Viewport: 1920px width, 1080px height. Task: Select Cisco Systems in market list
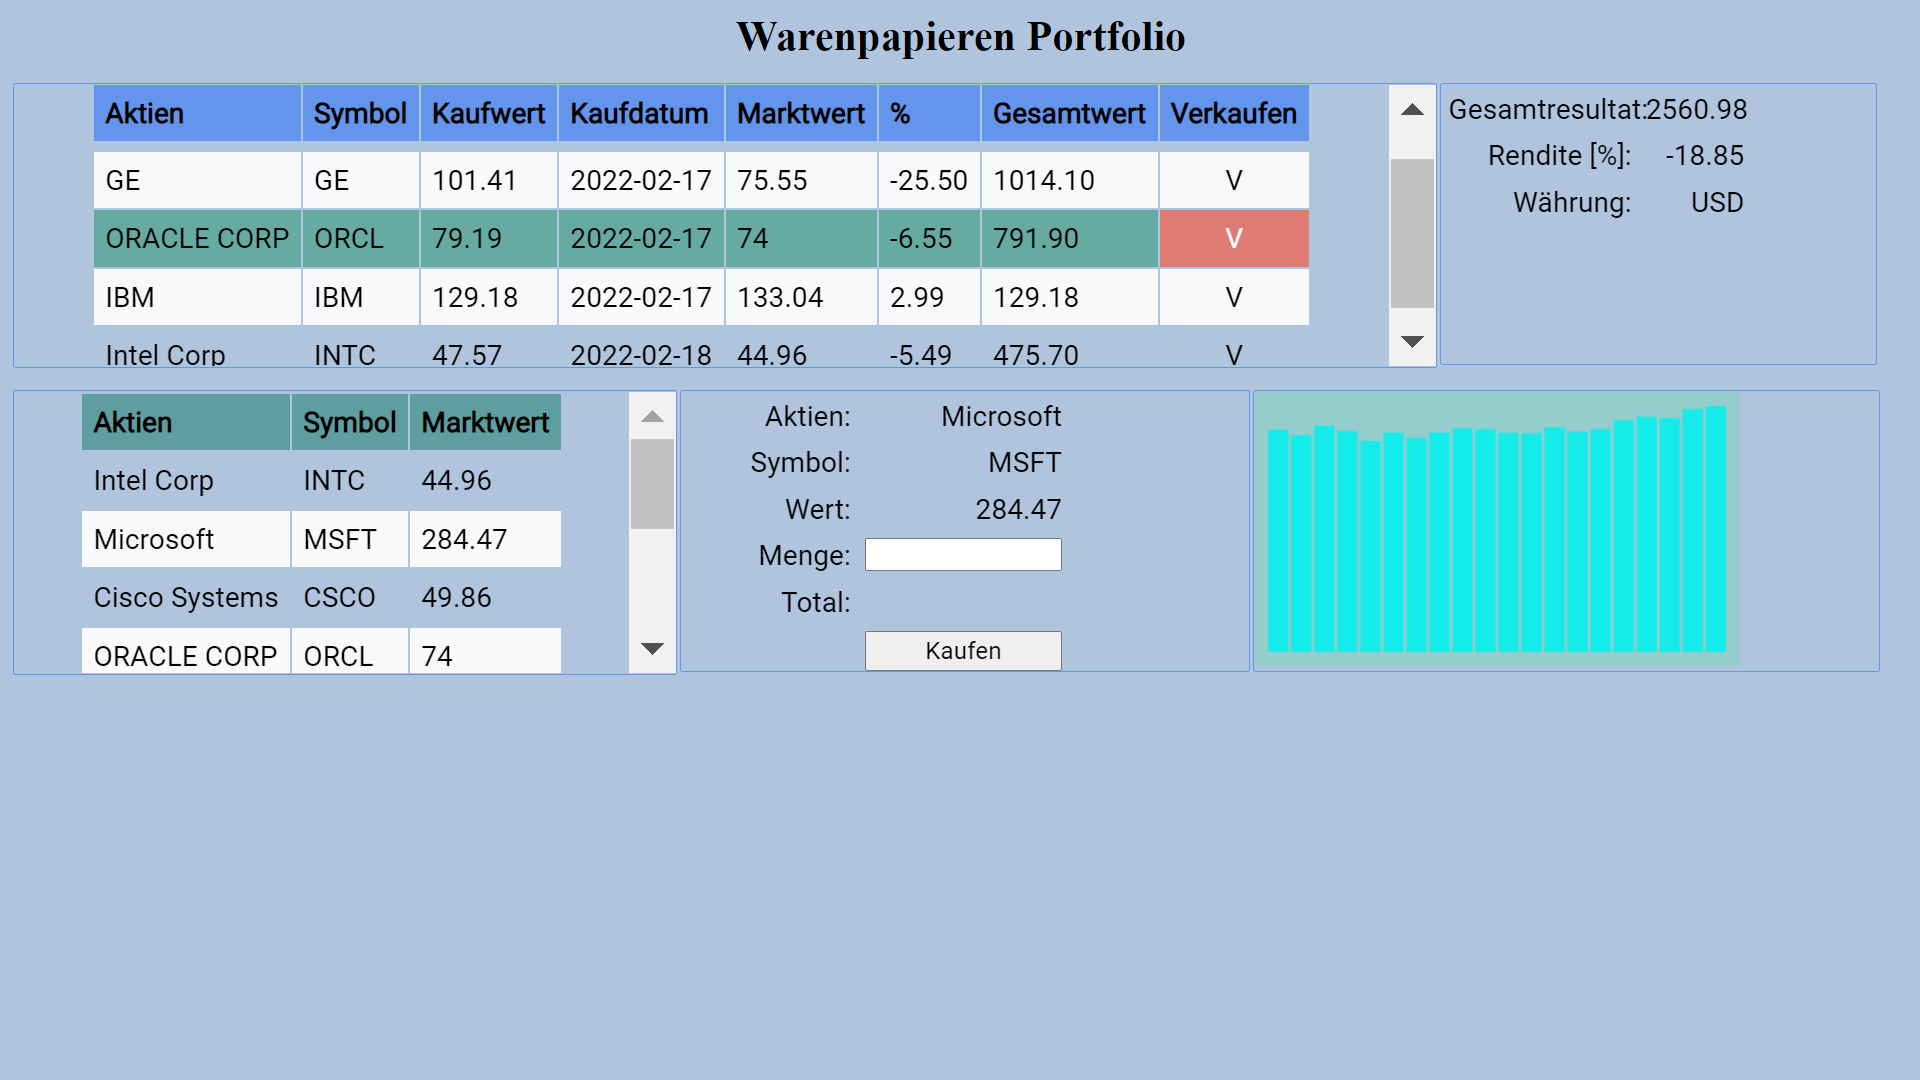coord(186,597)
